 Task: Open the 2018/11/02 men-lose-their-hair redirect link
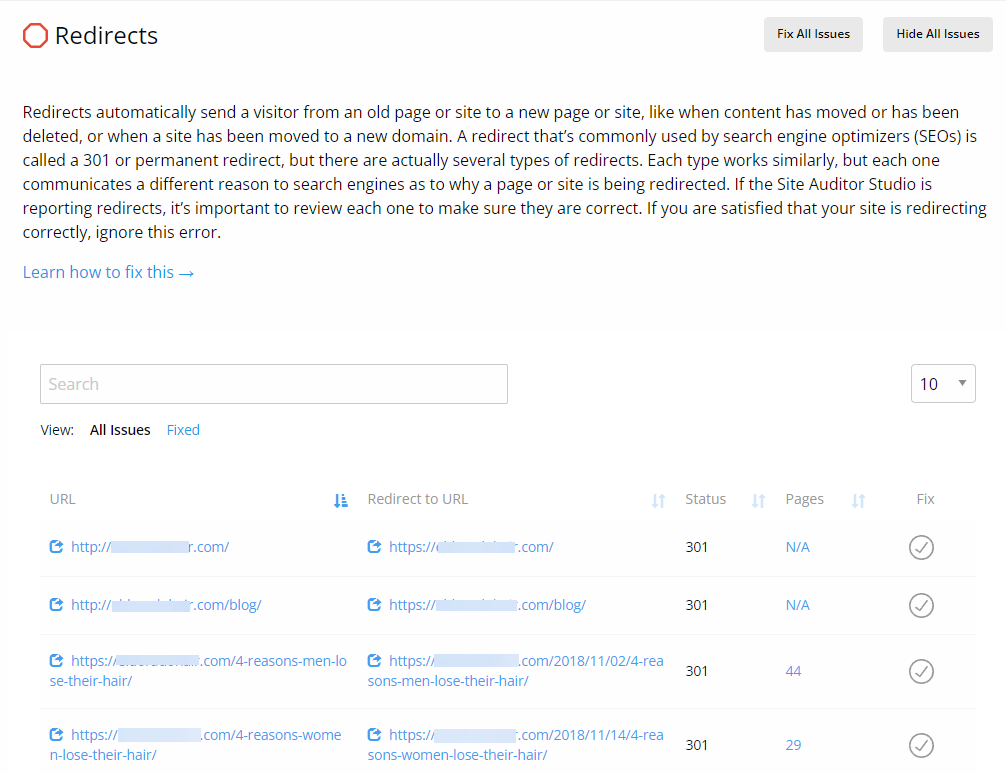click(516, 671)
